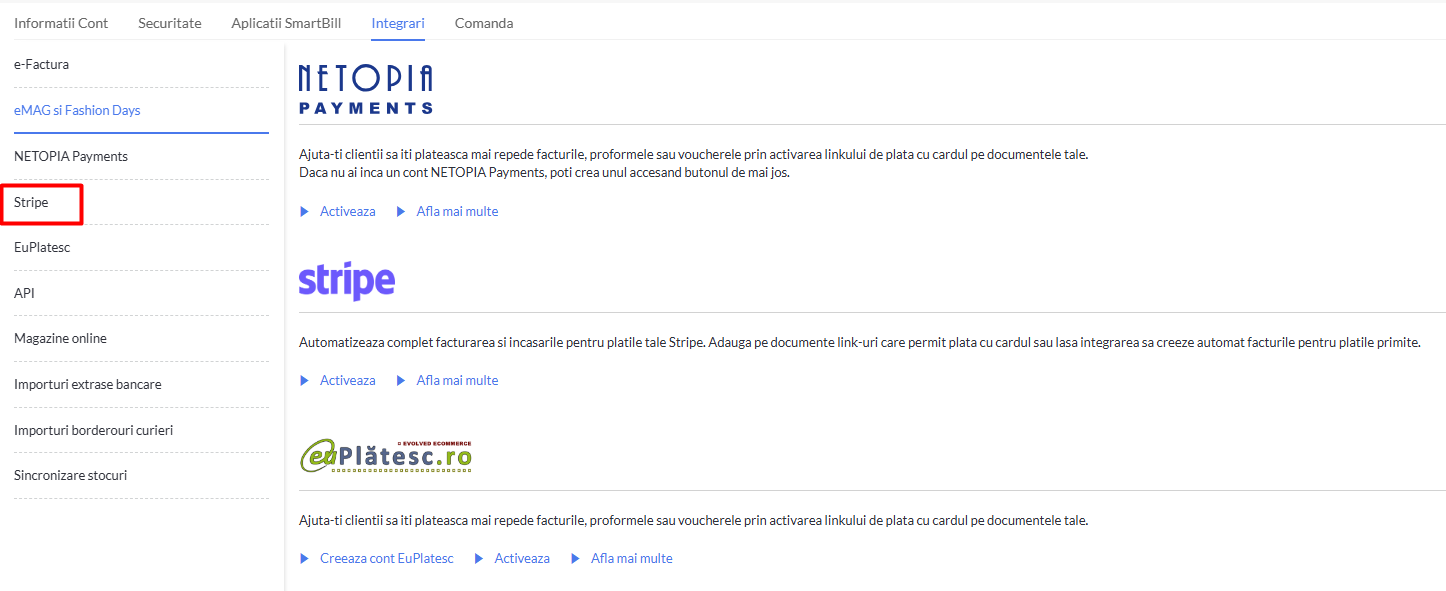Click triangle icon before Creeaza cont EuPlatesc

(305, 559)
